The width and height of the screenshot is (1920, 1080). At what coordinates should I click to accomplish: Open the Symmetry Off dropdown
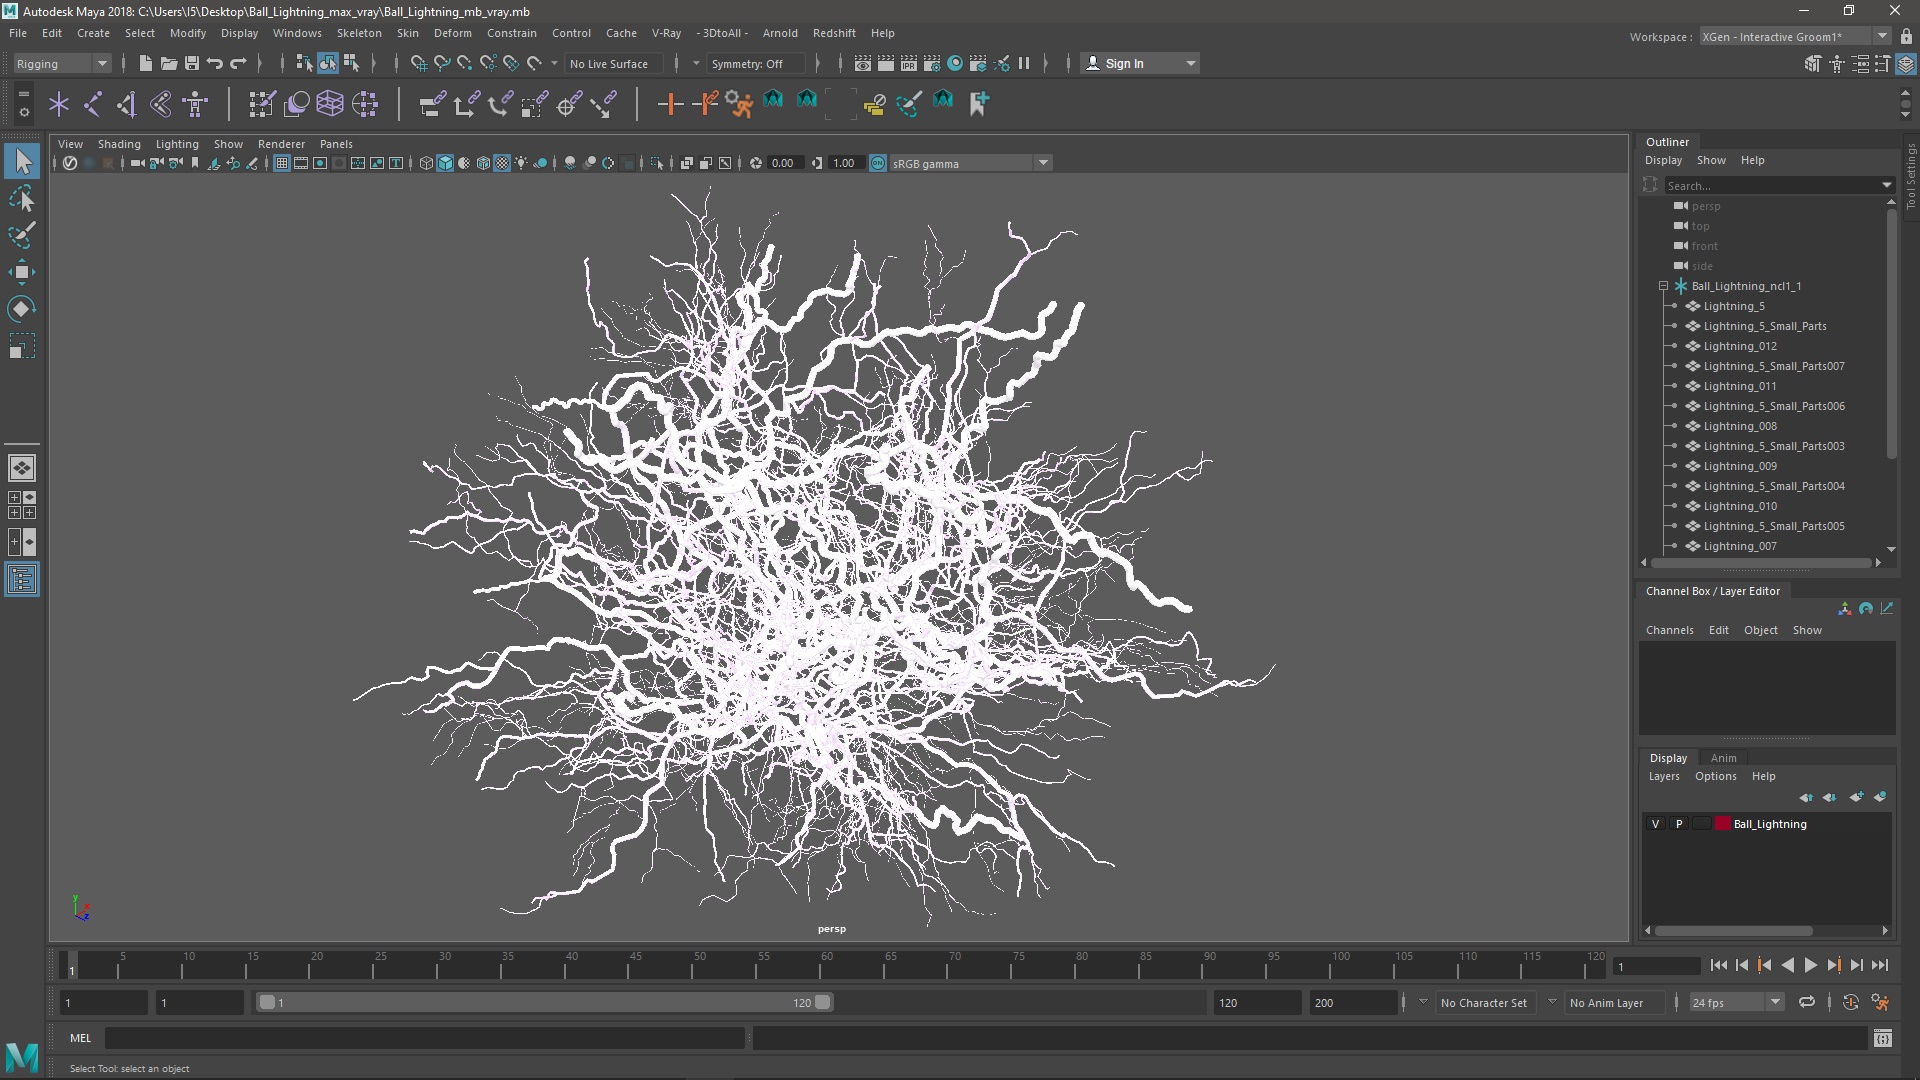tap(755, 63)
